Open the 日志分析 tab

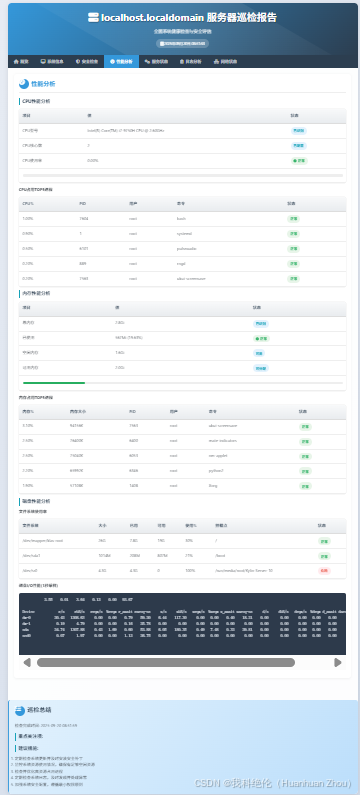[191, 61]
